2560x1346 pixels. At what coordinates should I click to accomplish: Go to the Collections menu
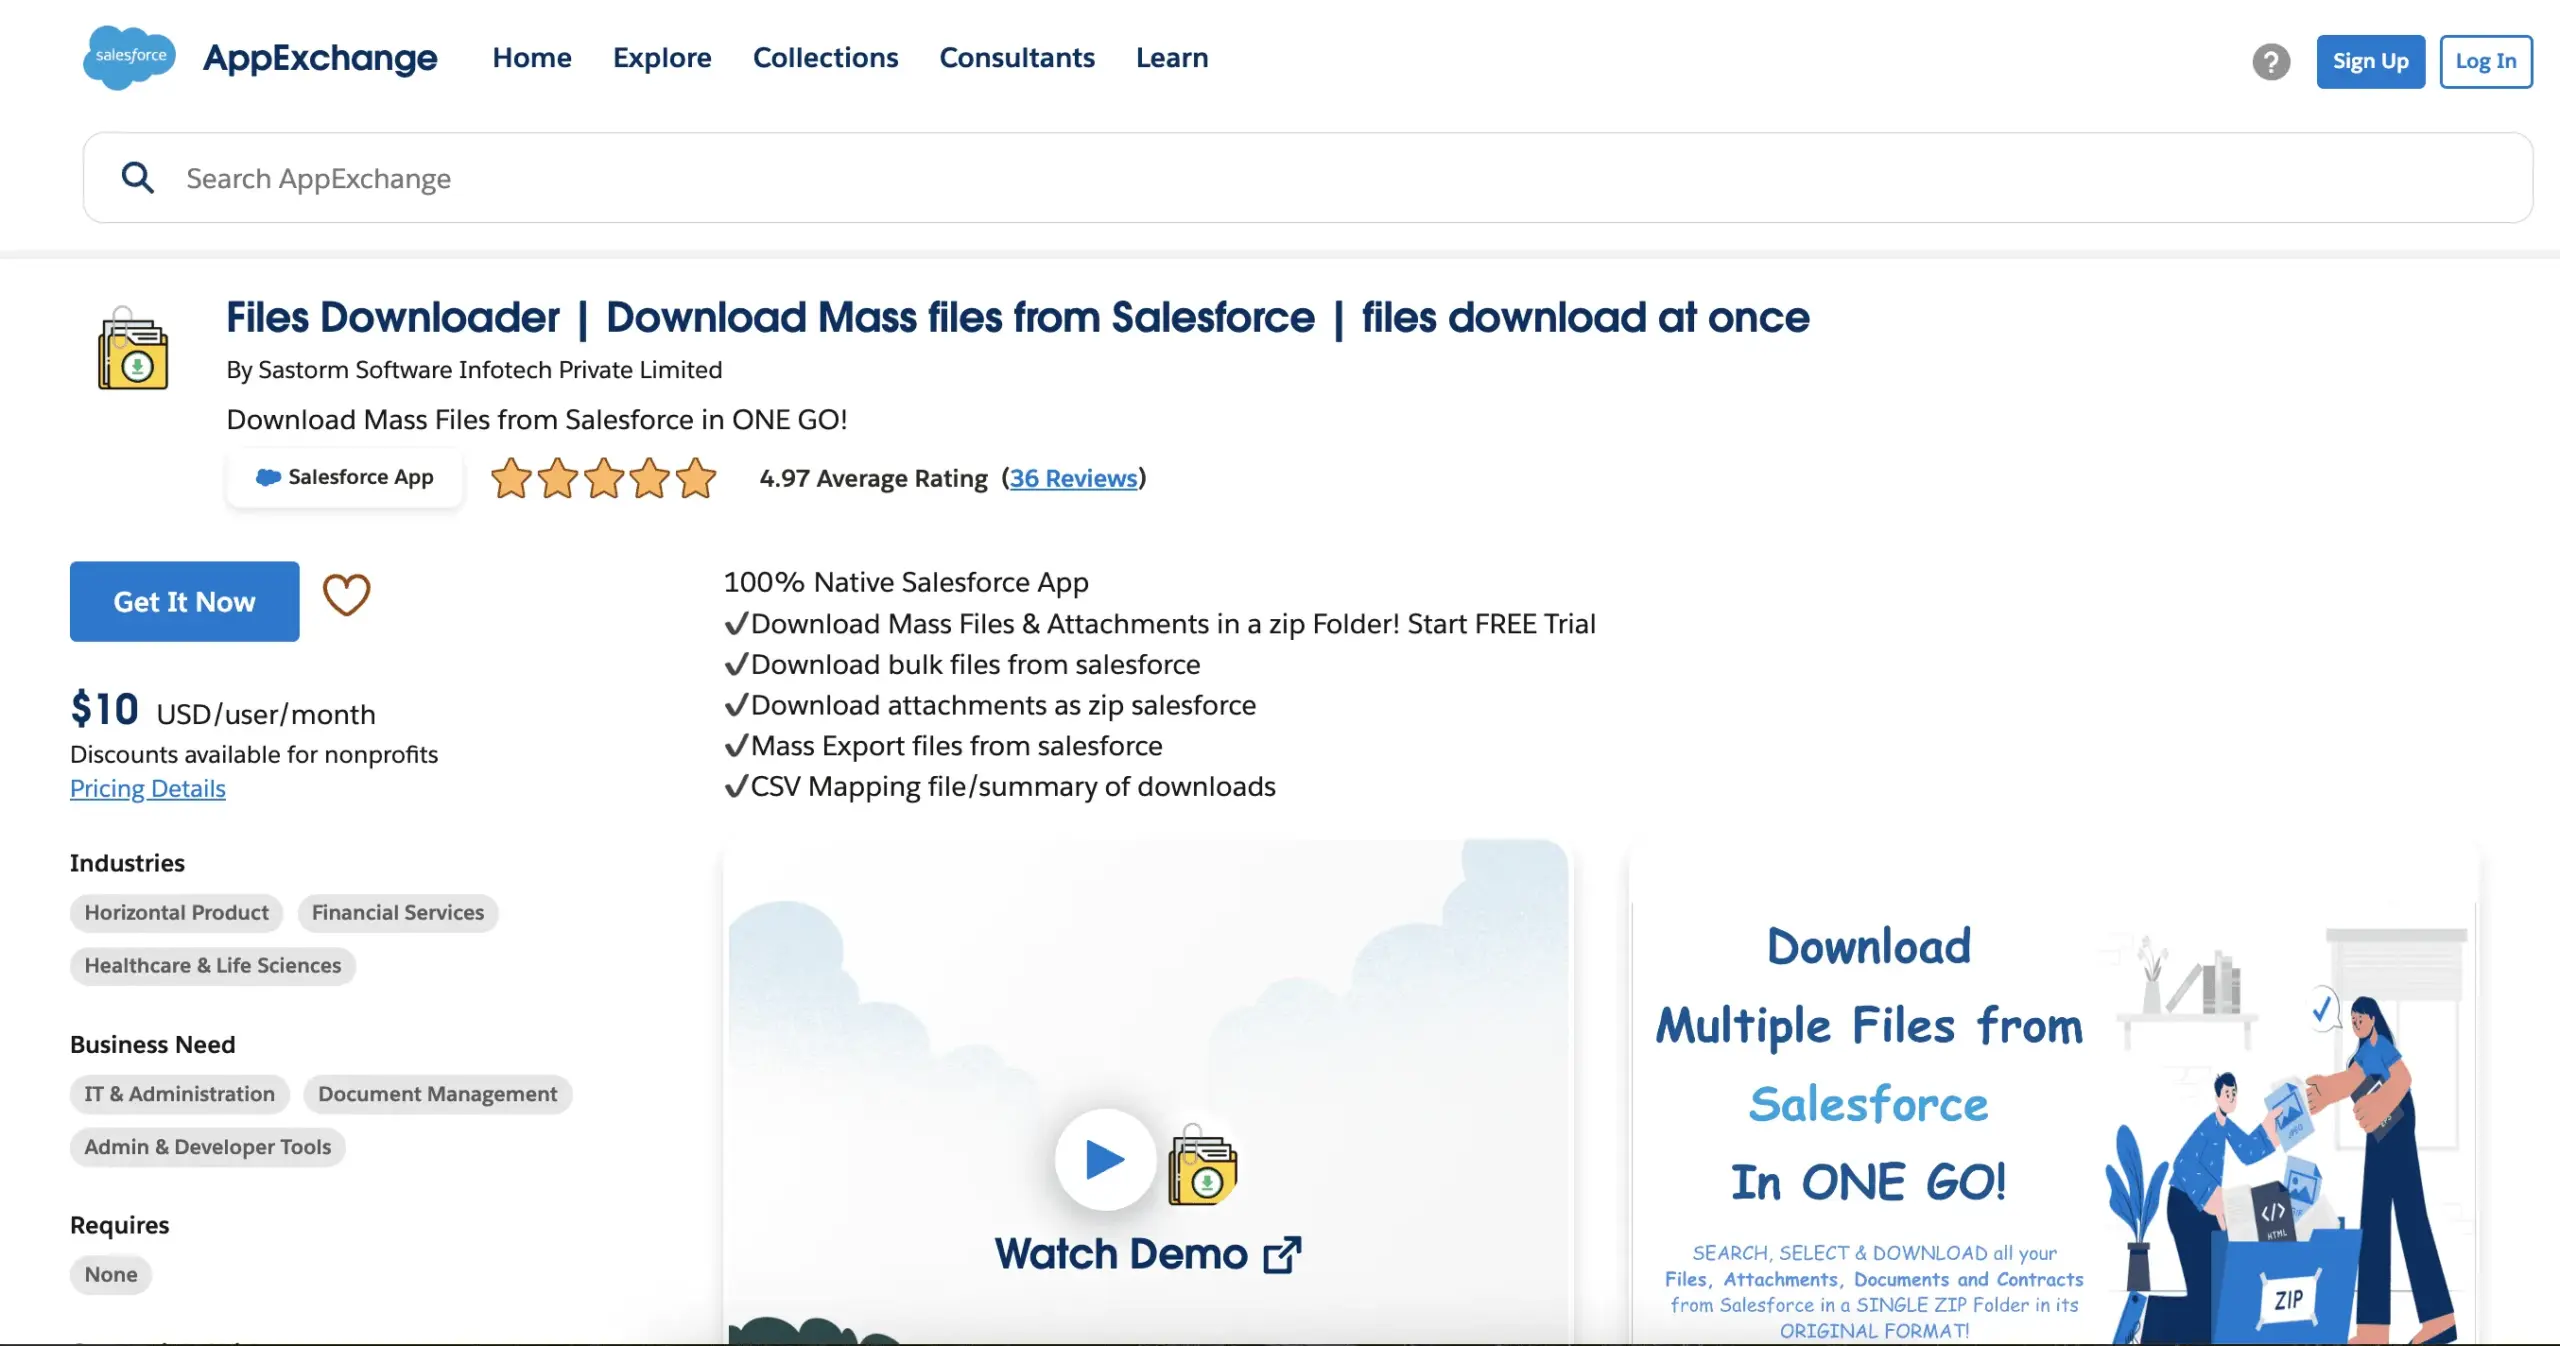[x=825, y=58]
